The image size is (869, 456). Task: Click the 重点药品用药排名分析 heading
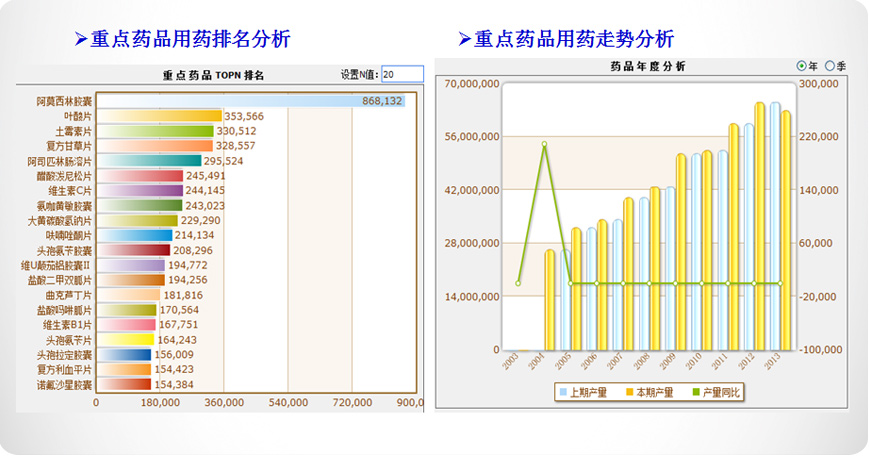click(x=190, y=40)
